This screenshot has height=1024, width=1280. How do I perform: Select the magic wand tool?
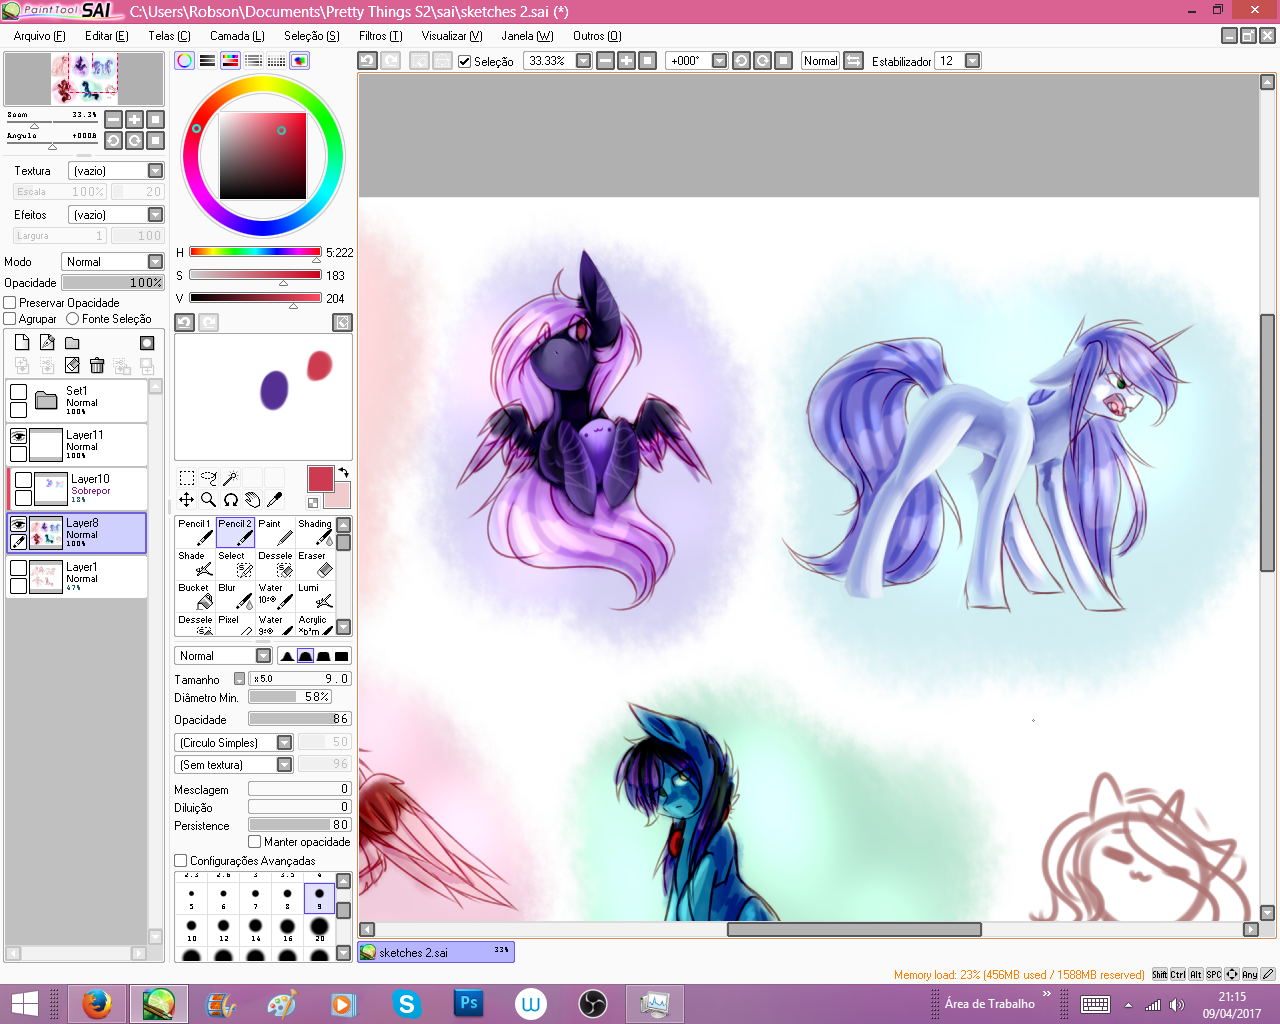pos(230,478)
